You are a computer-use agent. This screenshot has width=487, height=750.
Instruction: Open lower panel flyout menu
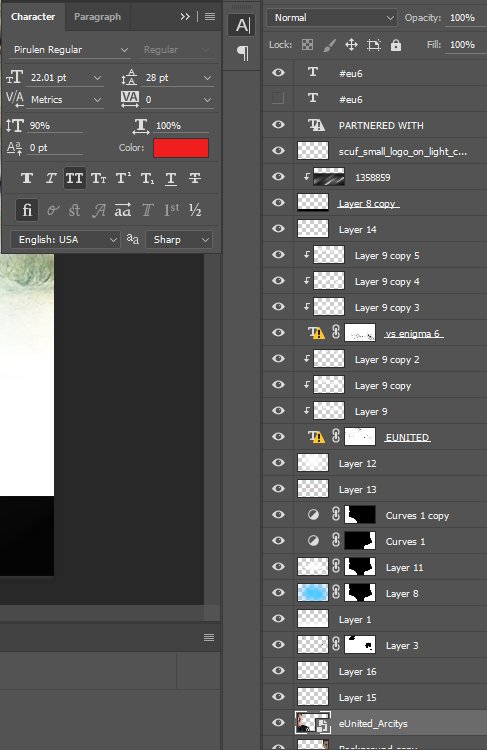click(209, 637)
